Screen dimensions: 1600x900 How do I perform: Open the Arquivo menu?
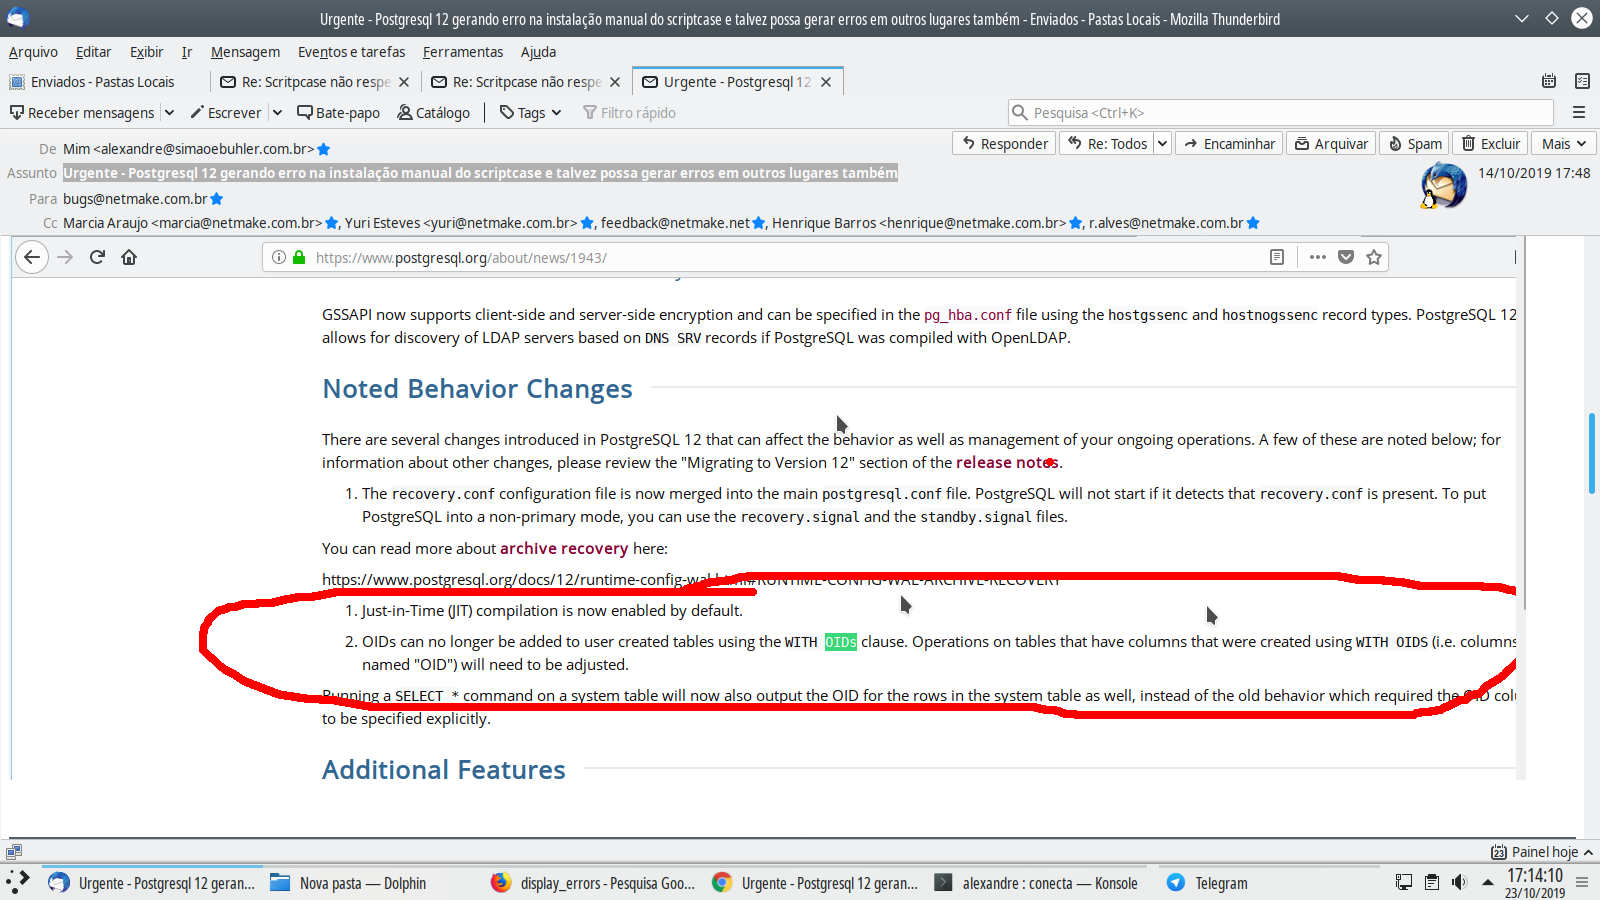click(33, 52)
